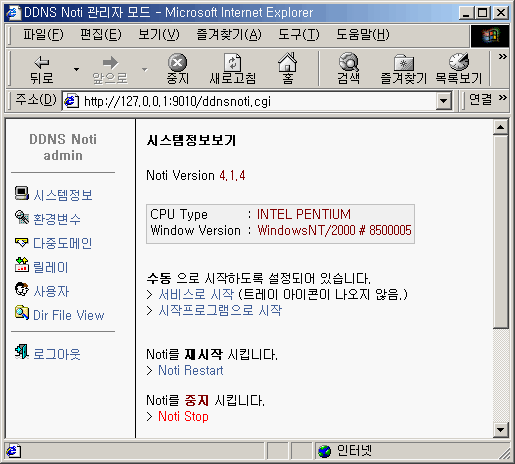
Task: Go to 홈 (Home) via toolbar icon
Action: pyautogui.click(x=287, y=62)
